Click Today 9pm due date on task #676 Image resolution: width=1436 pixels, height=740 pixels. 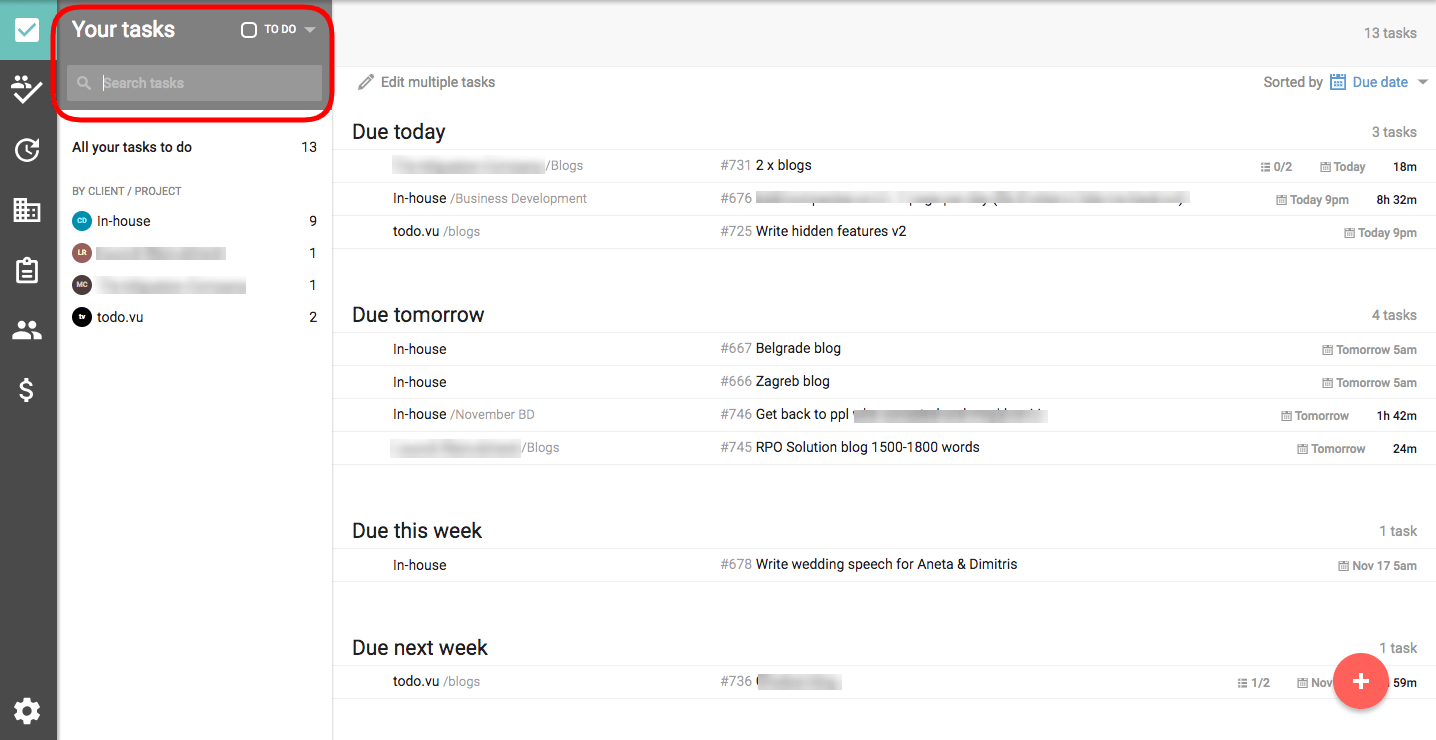(1312, 200)
